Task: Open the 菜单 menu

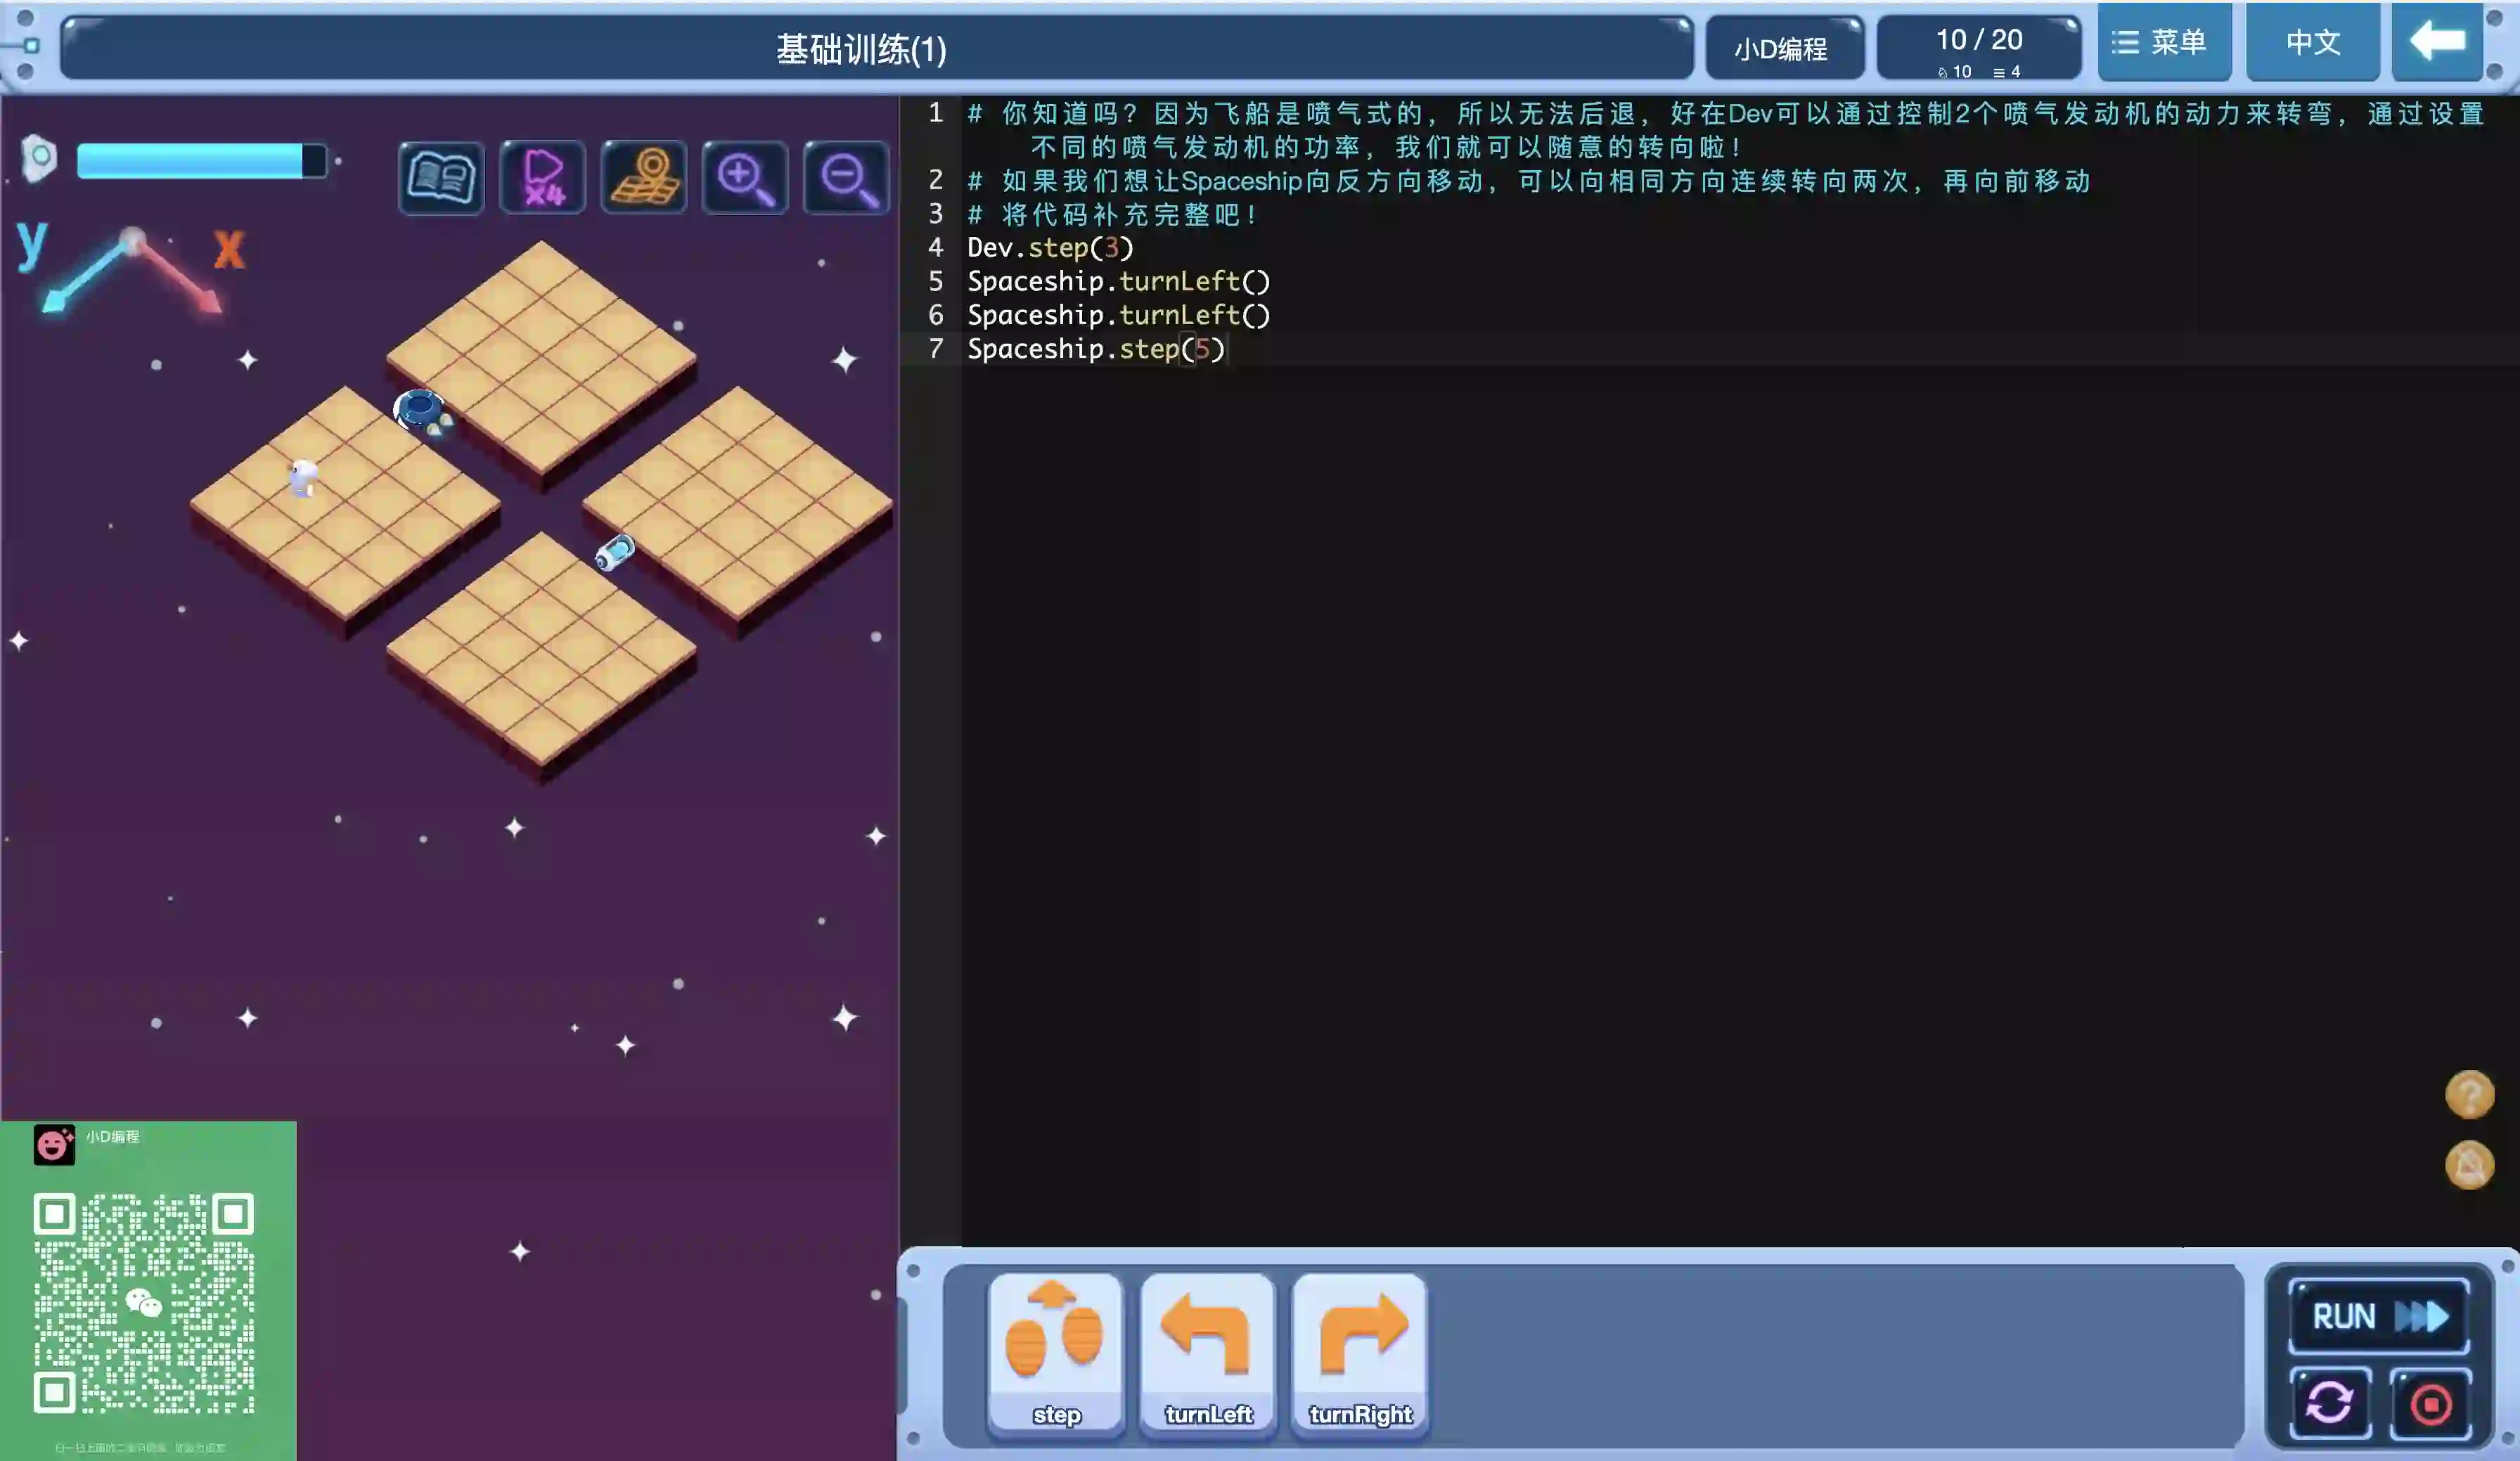Action: click(2164, 42)
